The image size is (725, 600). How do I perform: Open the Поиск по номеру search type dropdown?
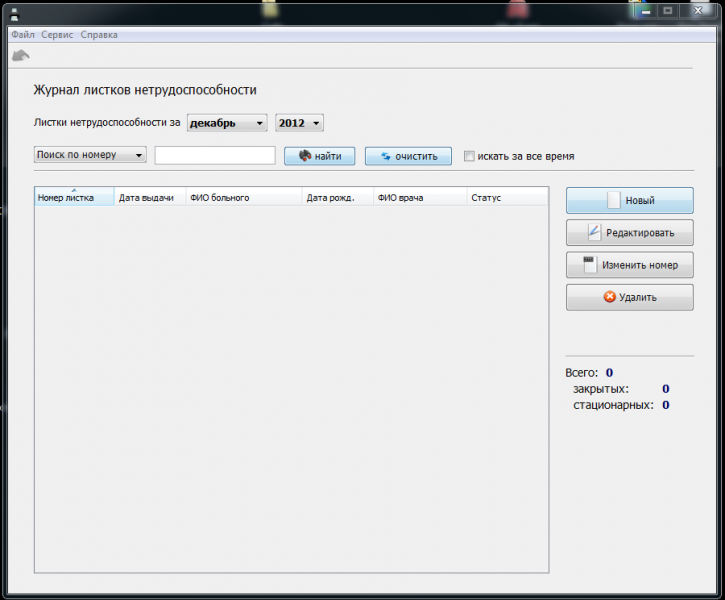pos(90,155)
